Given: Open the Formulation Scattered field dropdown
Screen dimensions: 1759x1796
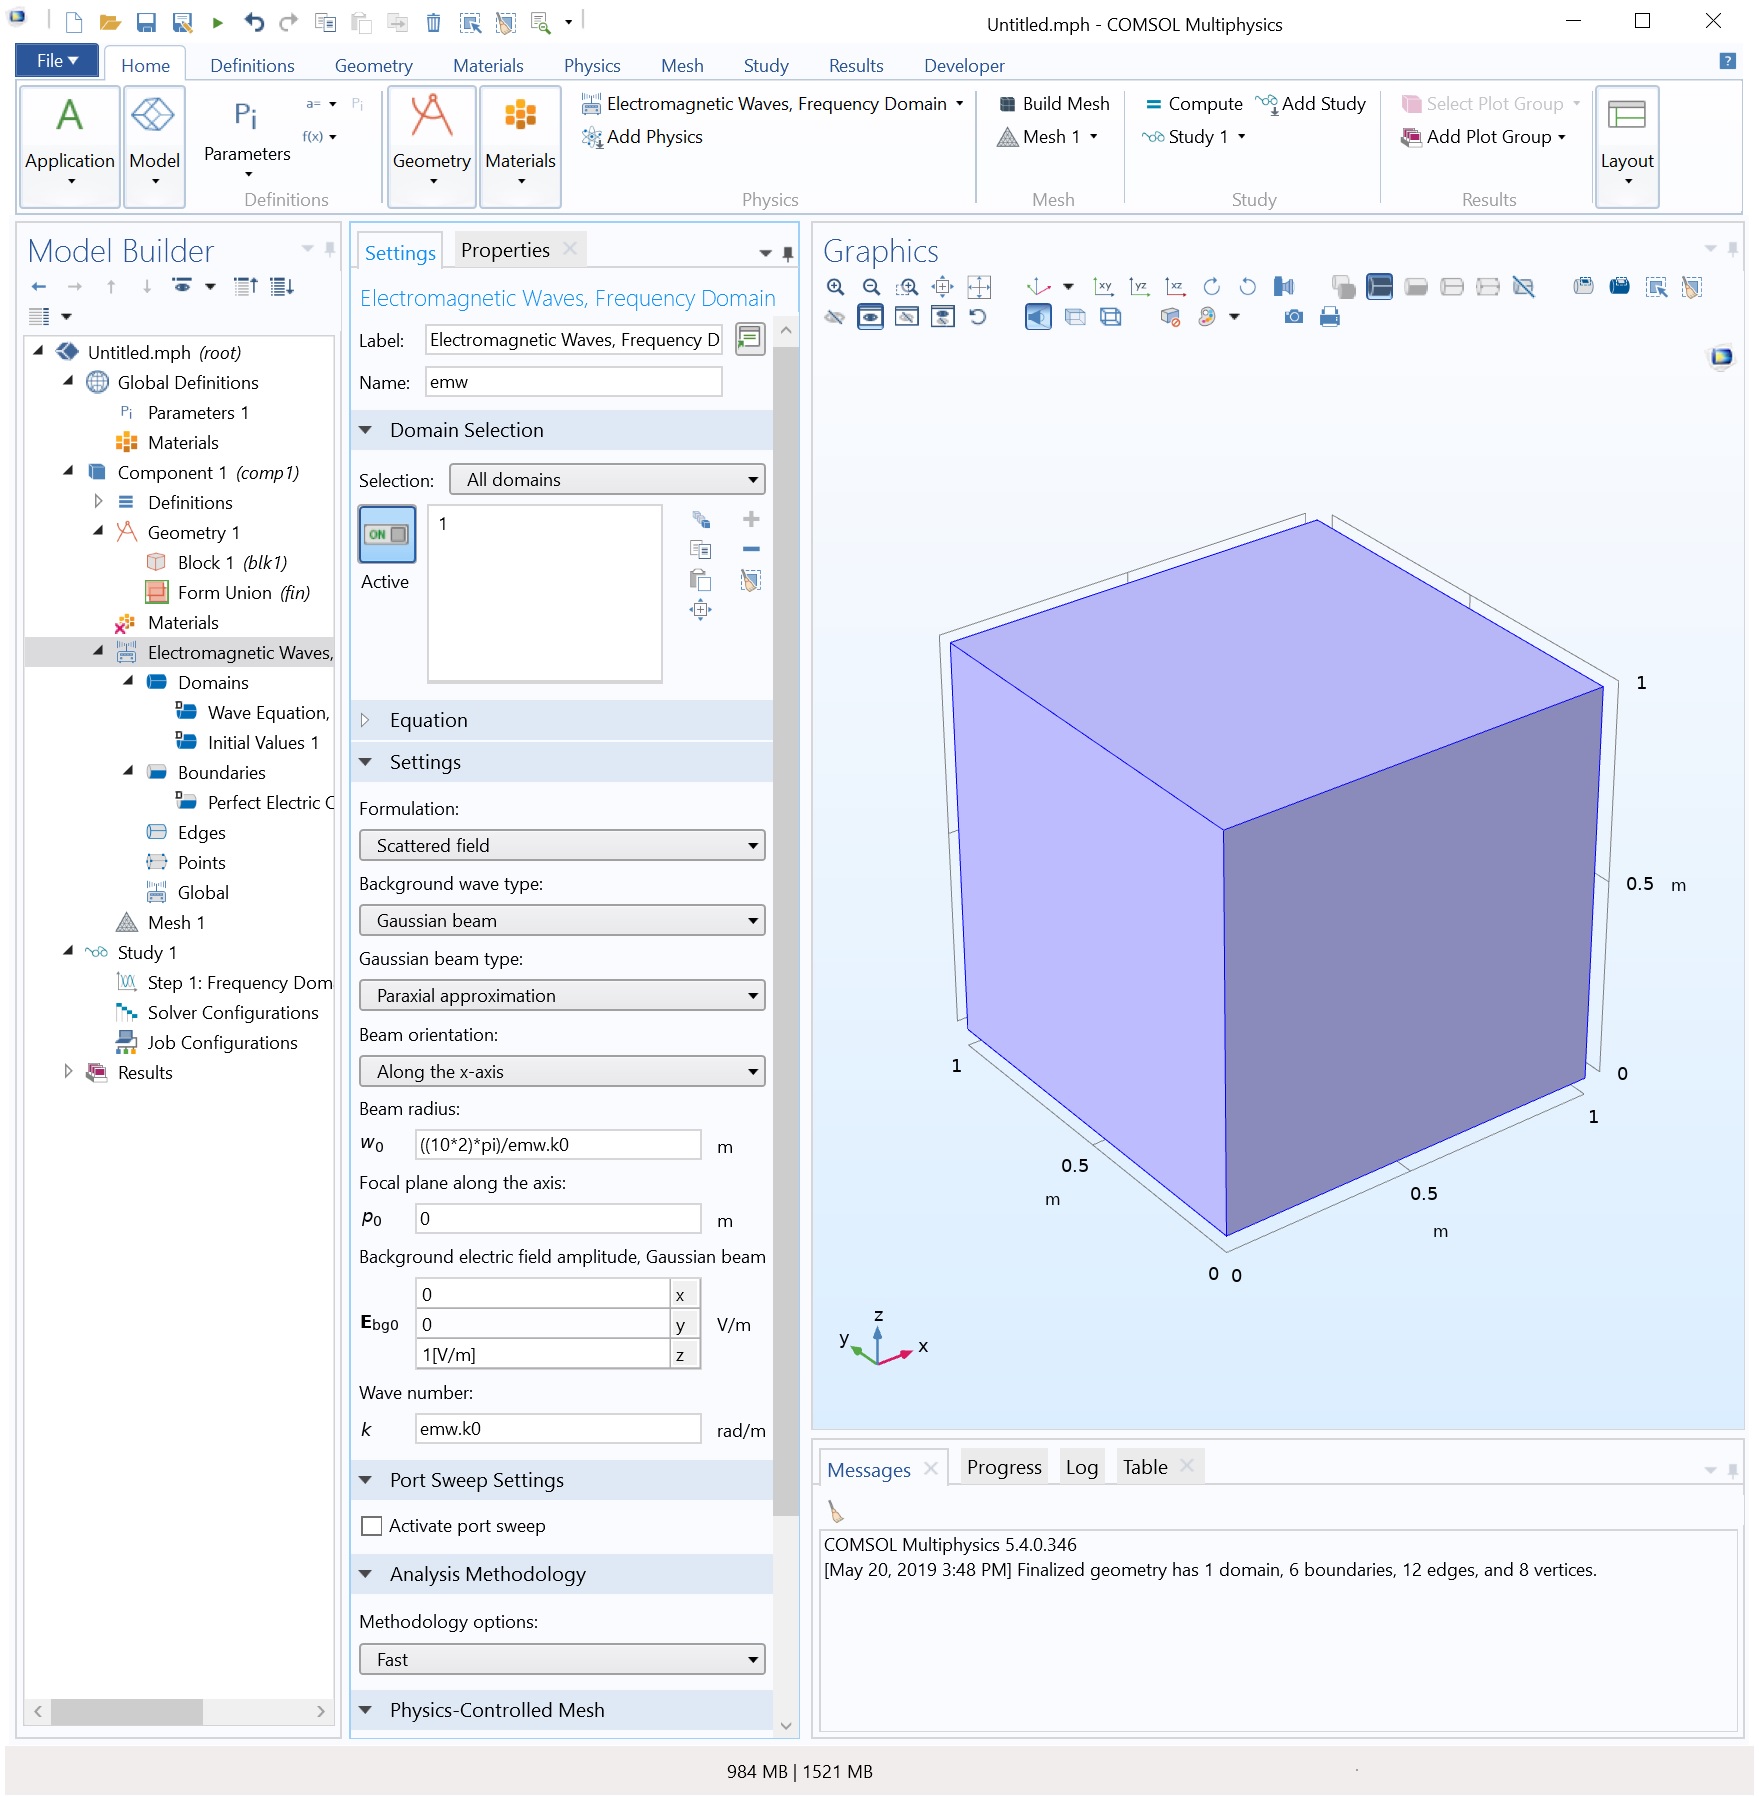Looking at the screenshot, I should [x=561, y=846].
